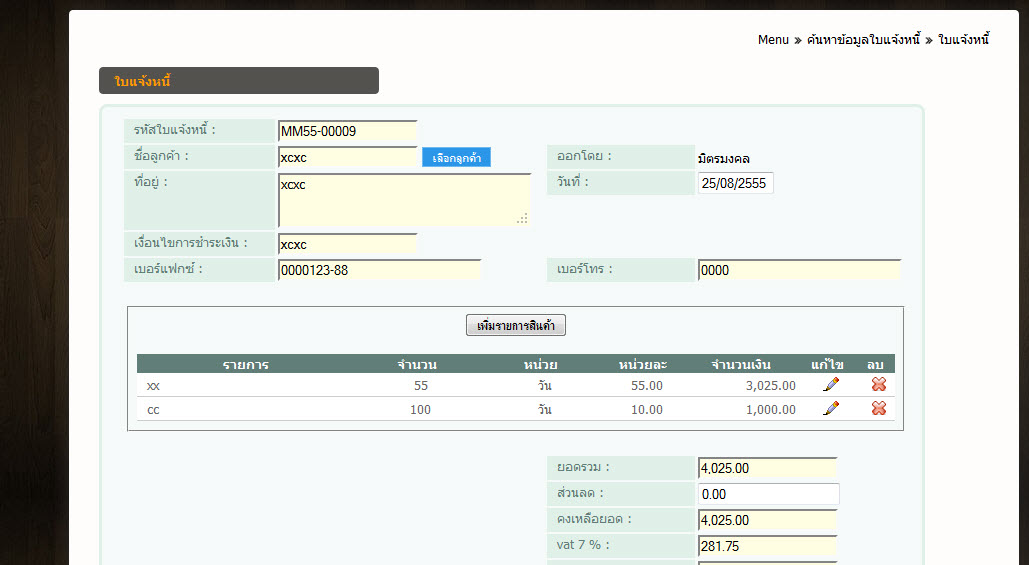1029x565 pixels.
Task: Click the คงเหลือยอด label
Action: tap(594, 519)
